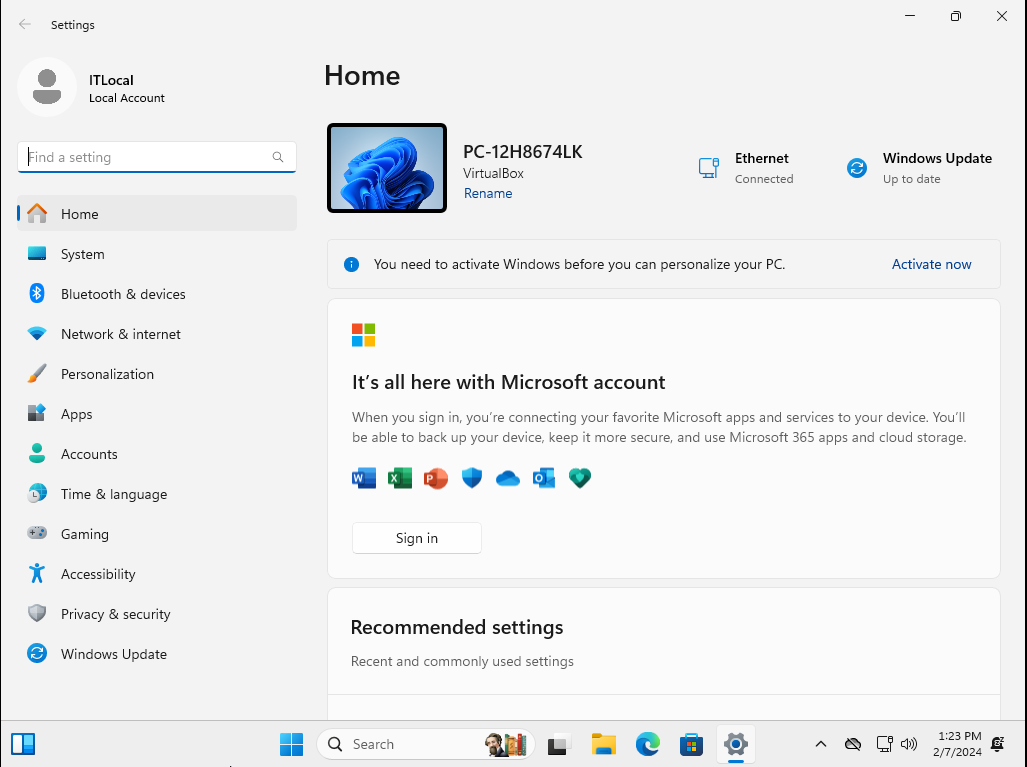Click the Outlook app icon
This screenshot has width=1027, height=767.
544,478
